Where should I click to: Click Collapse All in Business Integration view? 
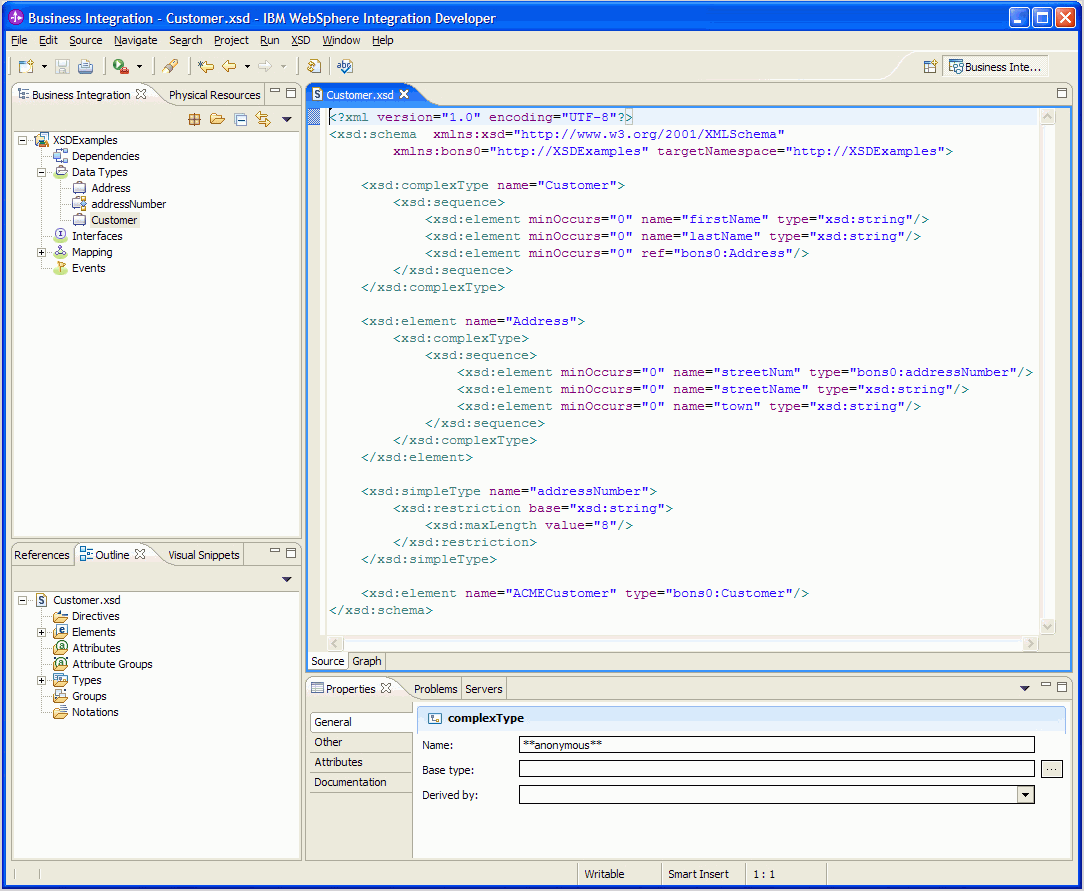pyautogui.click(x=240, y=119)
